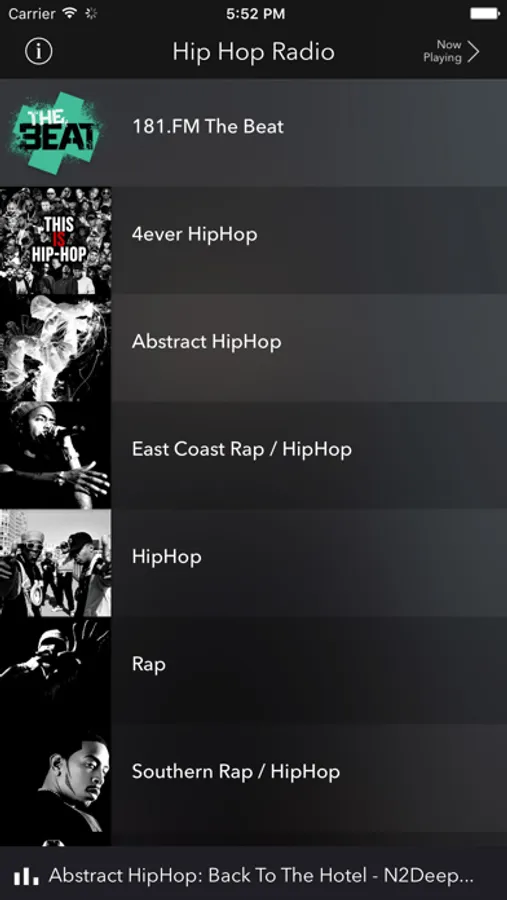Tap the equalizer bars playing icon
This screenshot has width=507, height=900.
tap(26, 876)
